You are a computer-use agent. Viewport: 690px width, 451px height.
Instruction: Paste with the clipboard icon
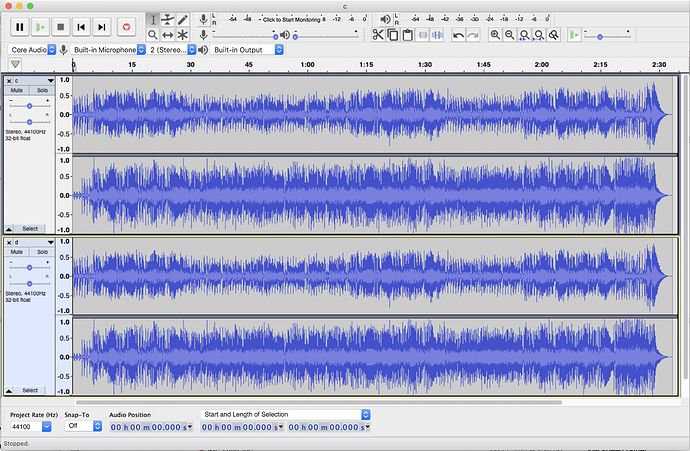point(407,35)
